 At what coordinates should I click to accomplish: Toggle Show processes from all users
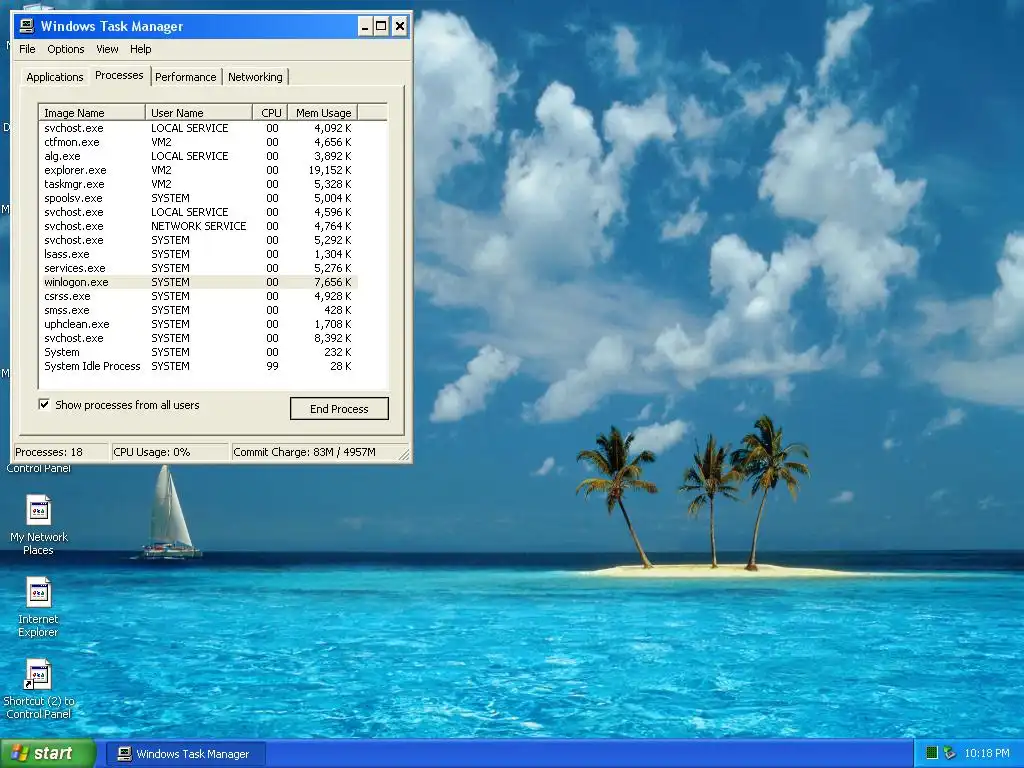point(44,404)
